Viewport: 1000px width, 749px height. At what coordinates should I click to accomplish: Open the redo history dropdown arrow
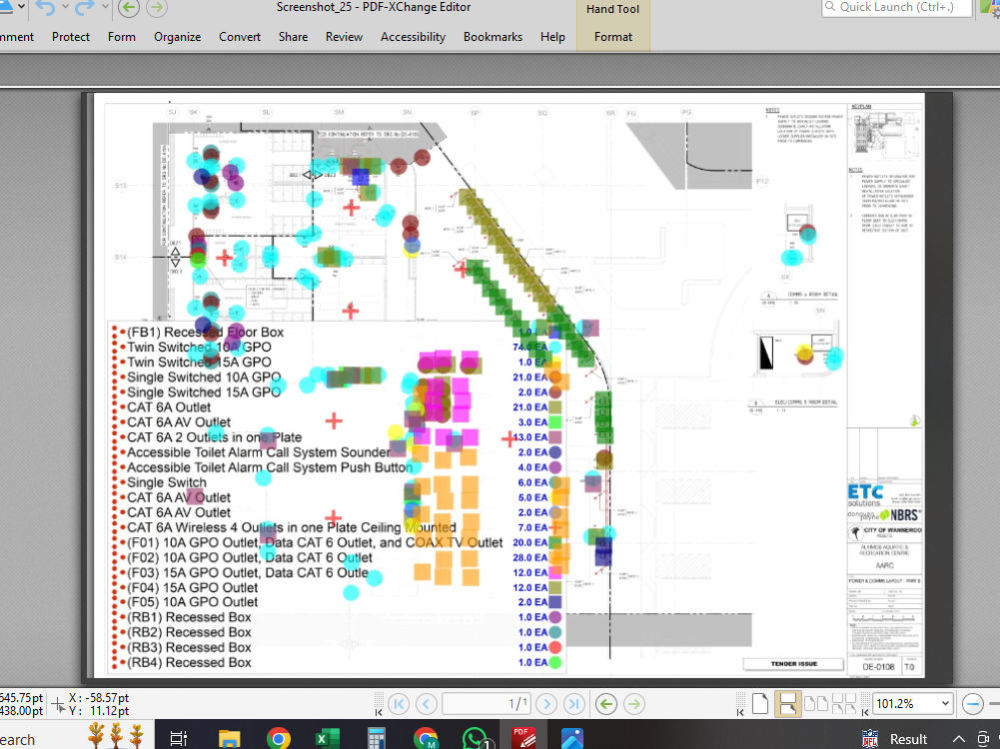(105, 8)
